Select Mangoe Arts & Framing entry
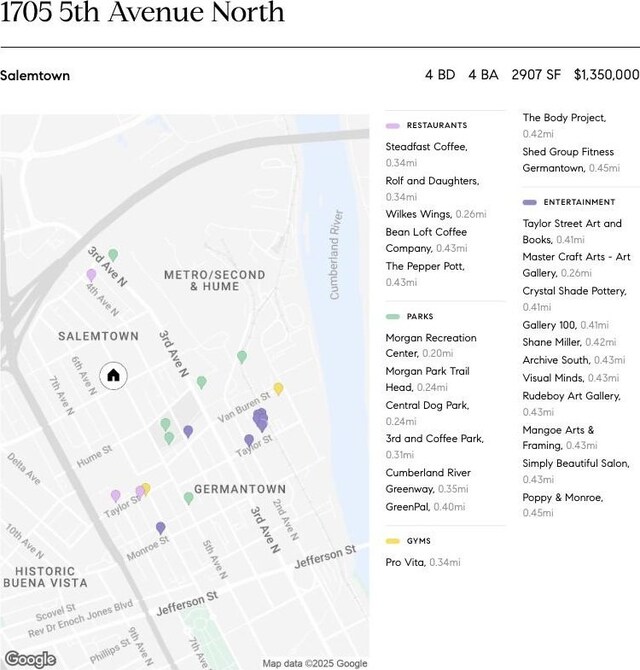 point(560,438)
